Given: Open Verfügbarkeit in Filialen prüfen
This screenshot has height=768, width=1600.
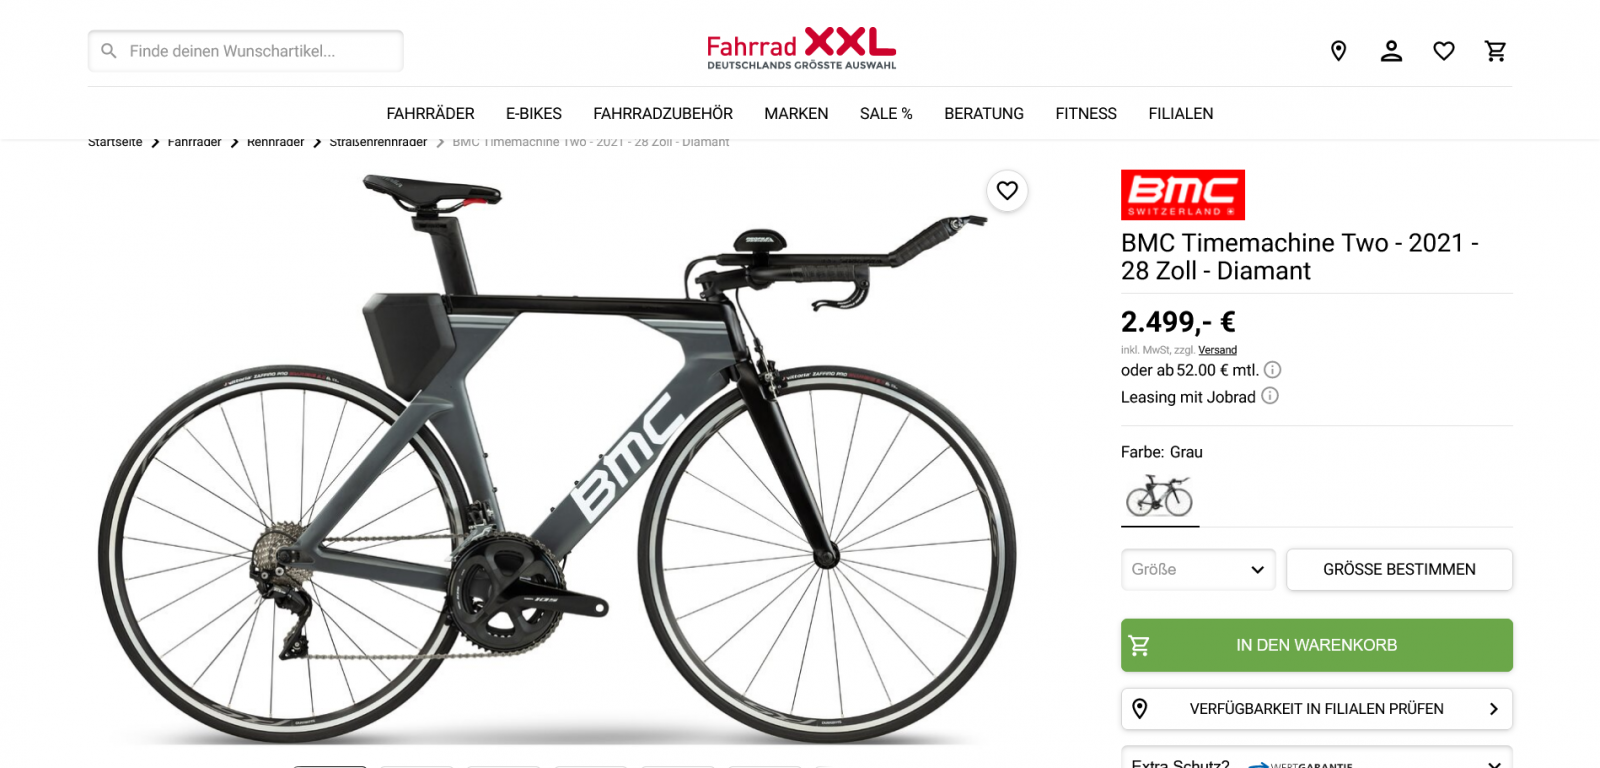Looking at the screenshot, I should (x=1316, y=709).
